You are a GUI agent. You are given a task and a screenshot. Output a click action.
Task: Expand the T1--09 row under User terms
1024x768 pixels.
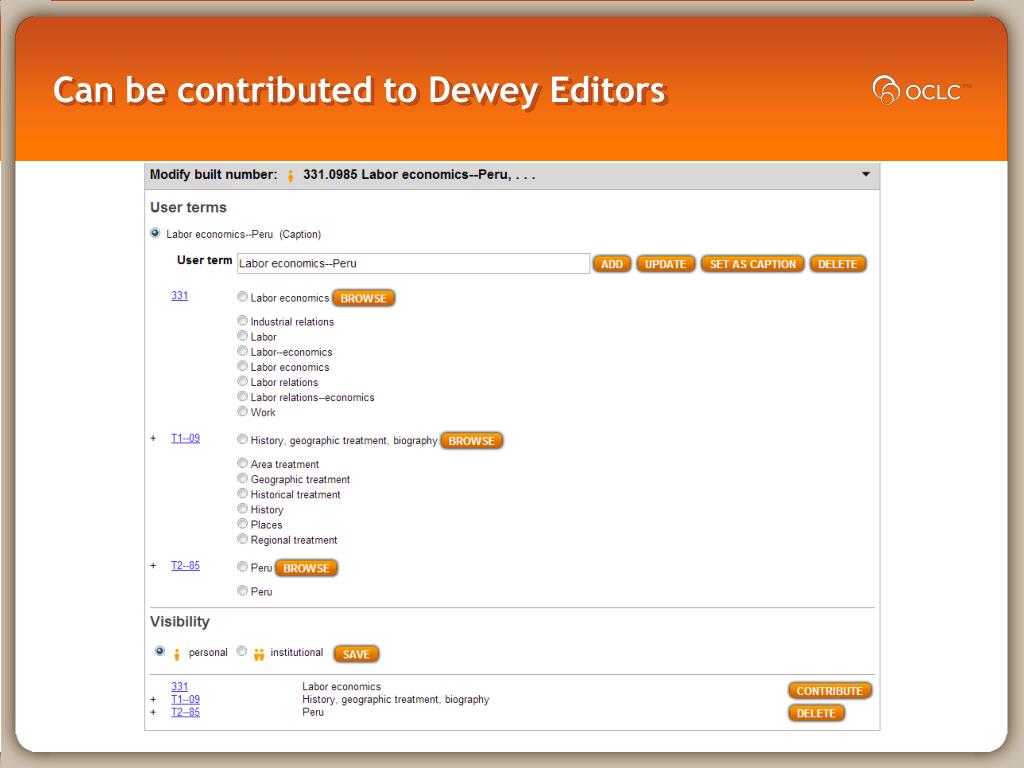tap(153, 438)
